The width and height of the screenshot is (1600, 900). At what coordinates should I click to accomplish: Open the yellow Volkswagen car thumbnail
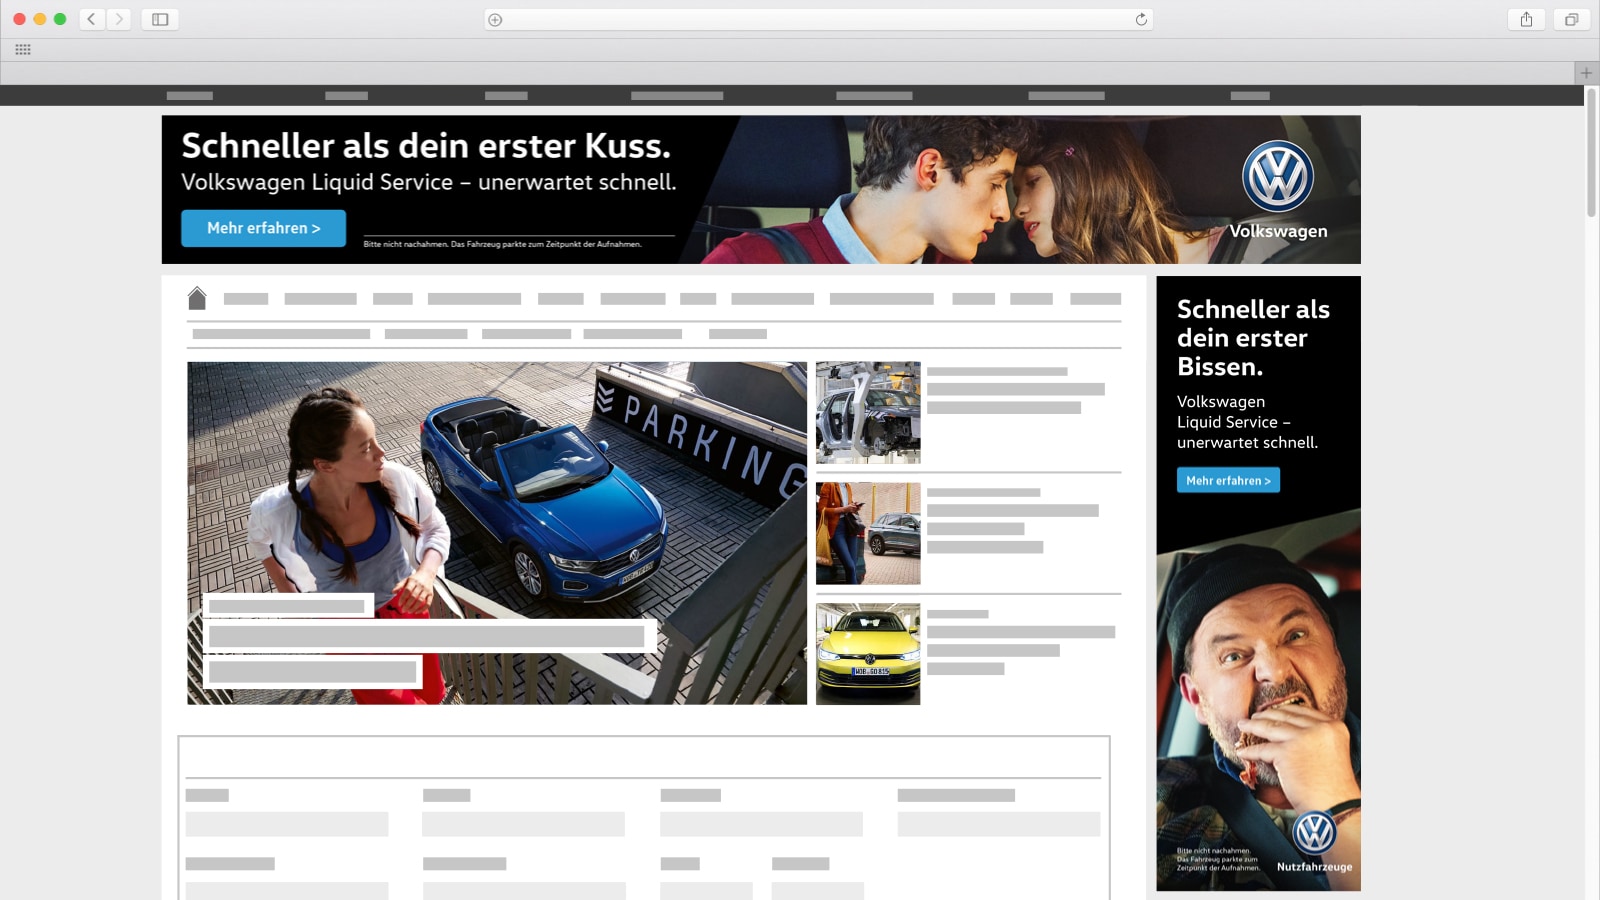[868, 654]
